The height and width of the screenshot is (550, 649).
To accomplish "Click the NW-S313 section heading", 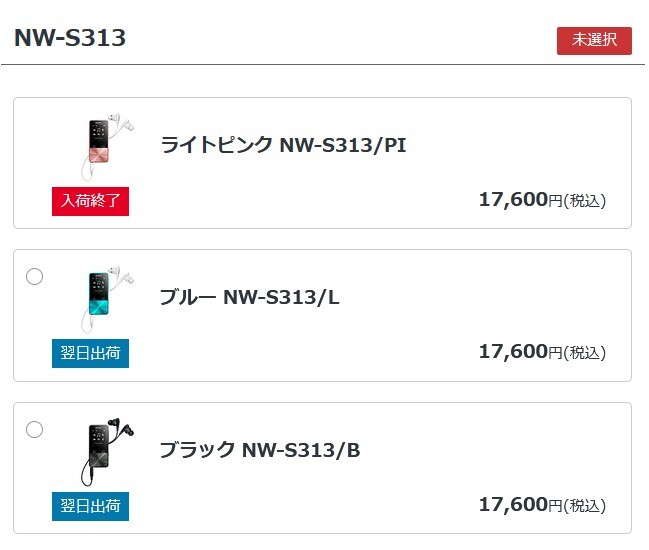I will click(70, 38).
